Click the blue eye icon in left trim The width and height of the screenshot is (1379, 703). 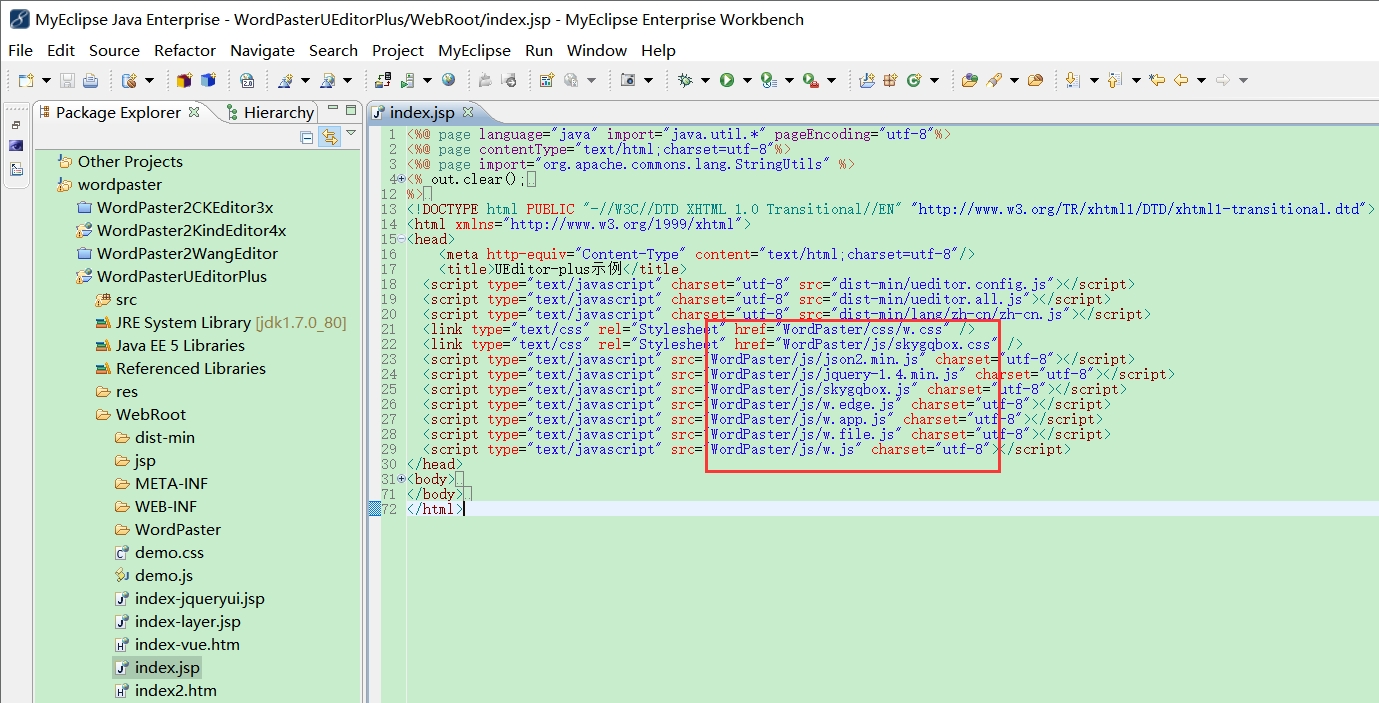coord(15,146)
